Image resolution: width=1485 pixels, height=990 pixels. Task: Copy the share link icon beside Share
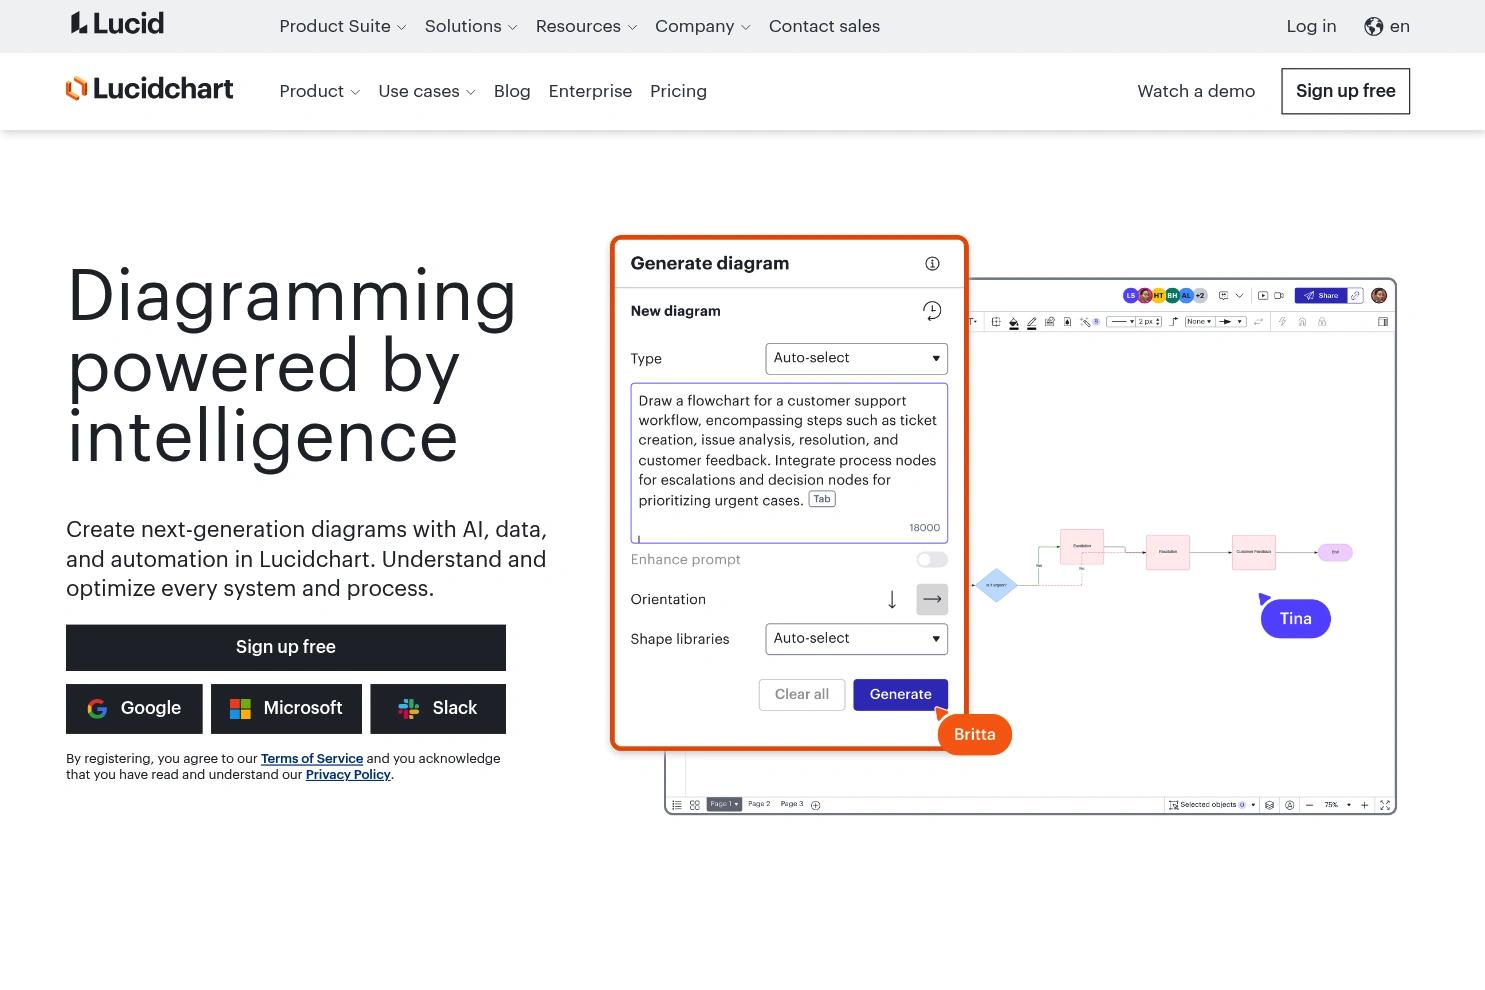pyautogui.click(x=1356, y=296)
